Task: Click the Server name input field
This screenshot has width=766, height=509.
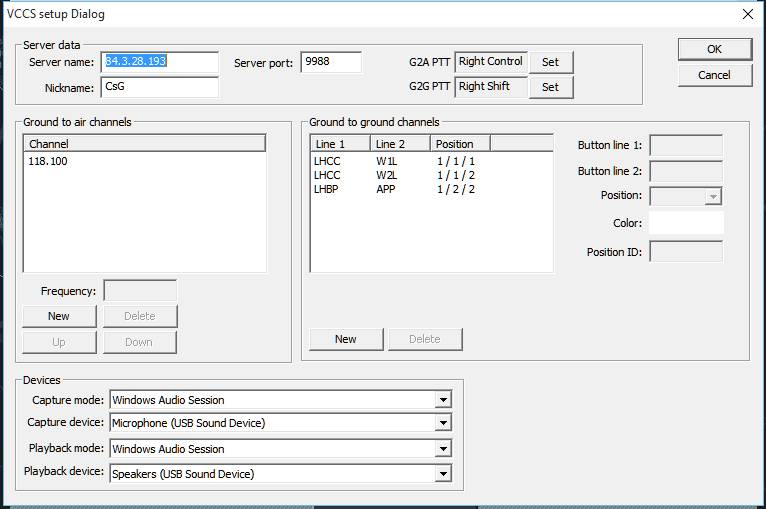Action: tap(160, 62)
